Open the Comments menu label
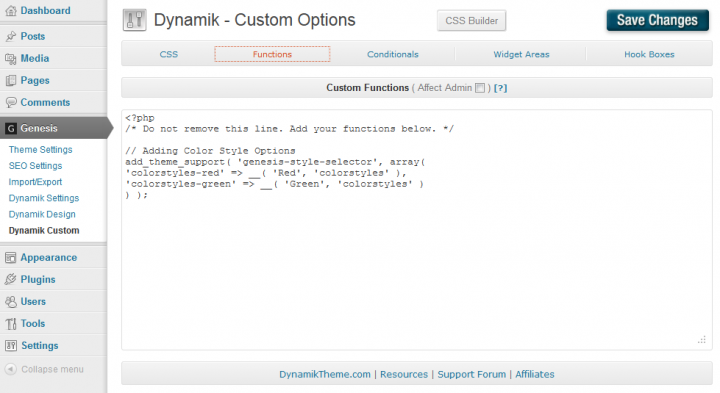 [45, 102]
